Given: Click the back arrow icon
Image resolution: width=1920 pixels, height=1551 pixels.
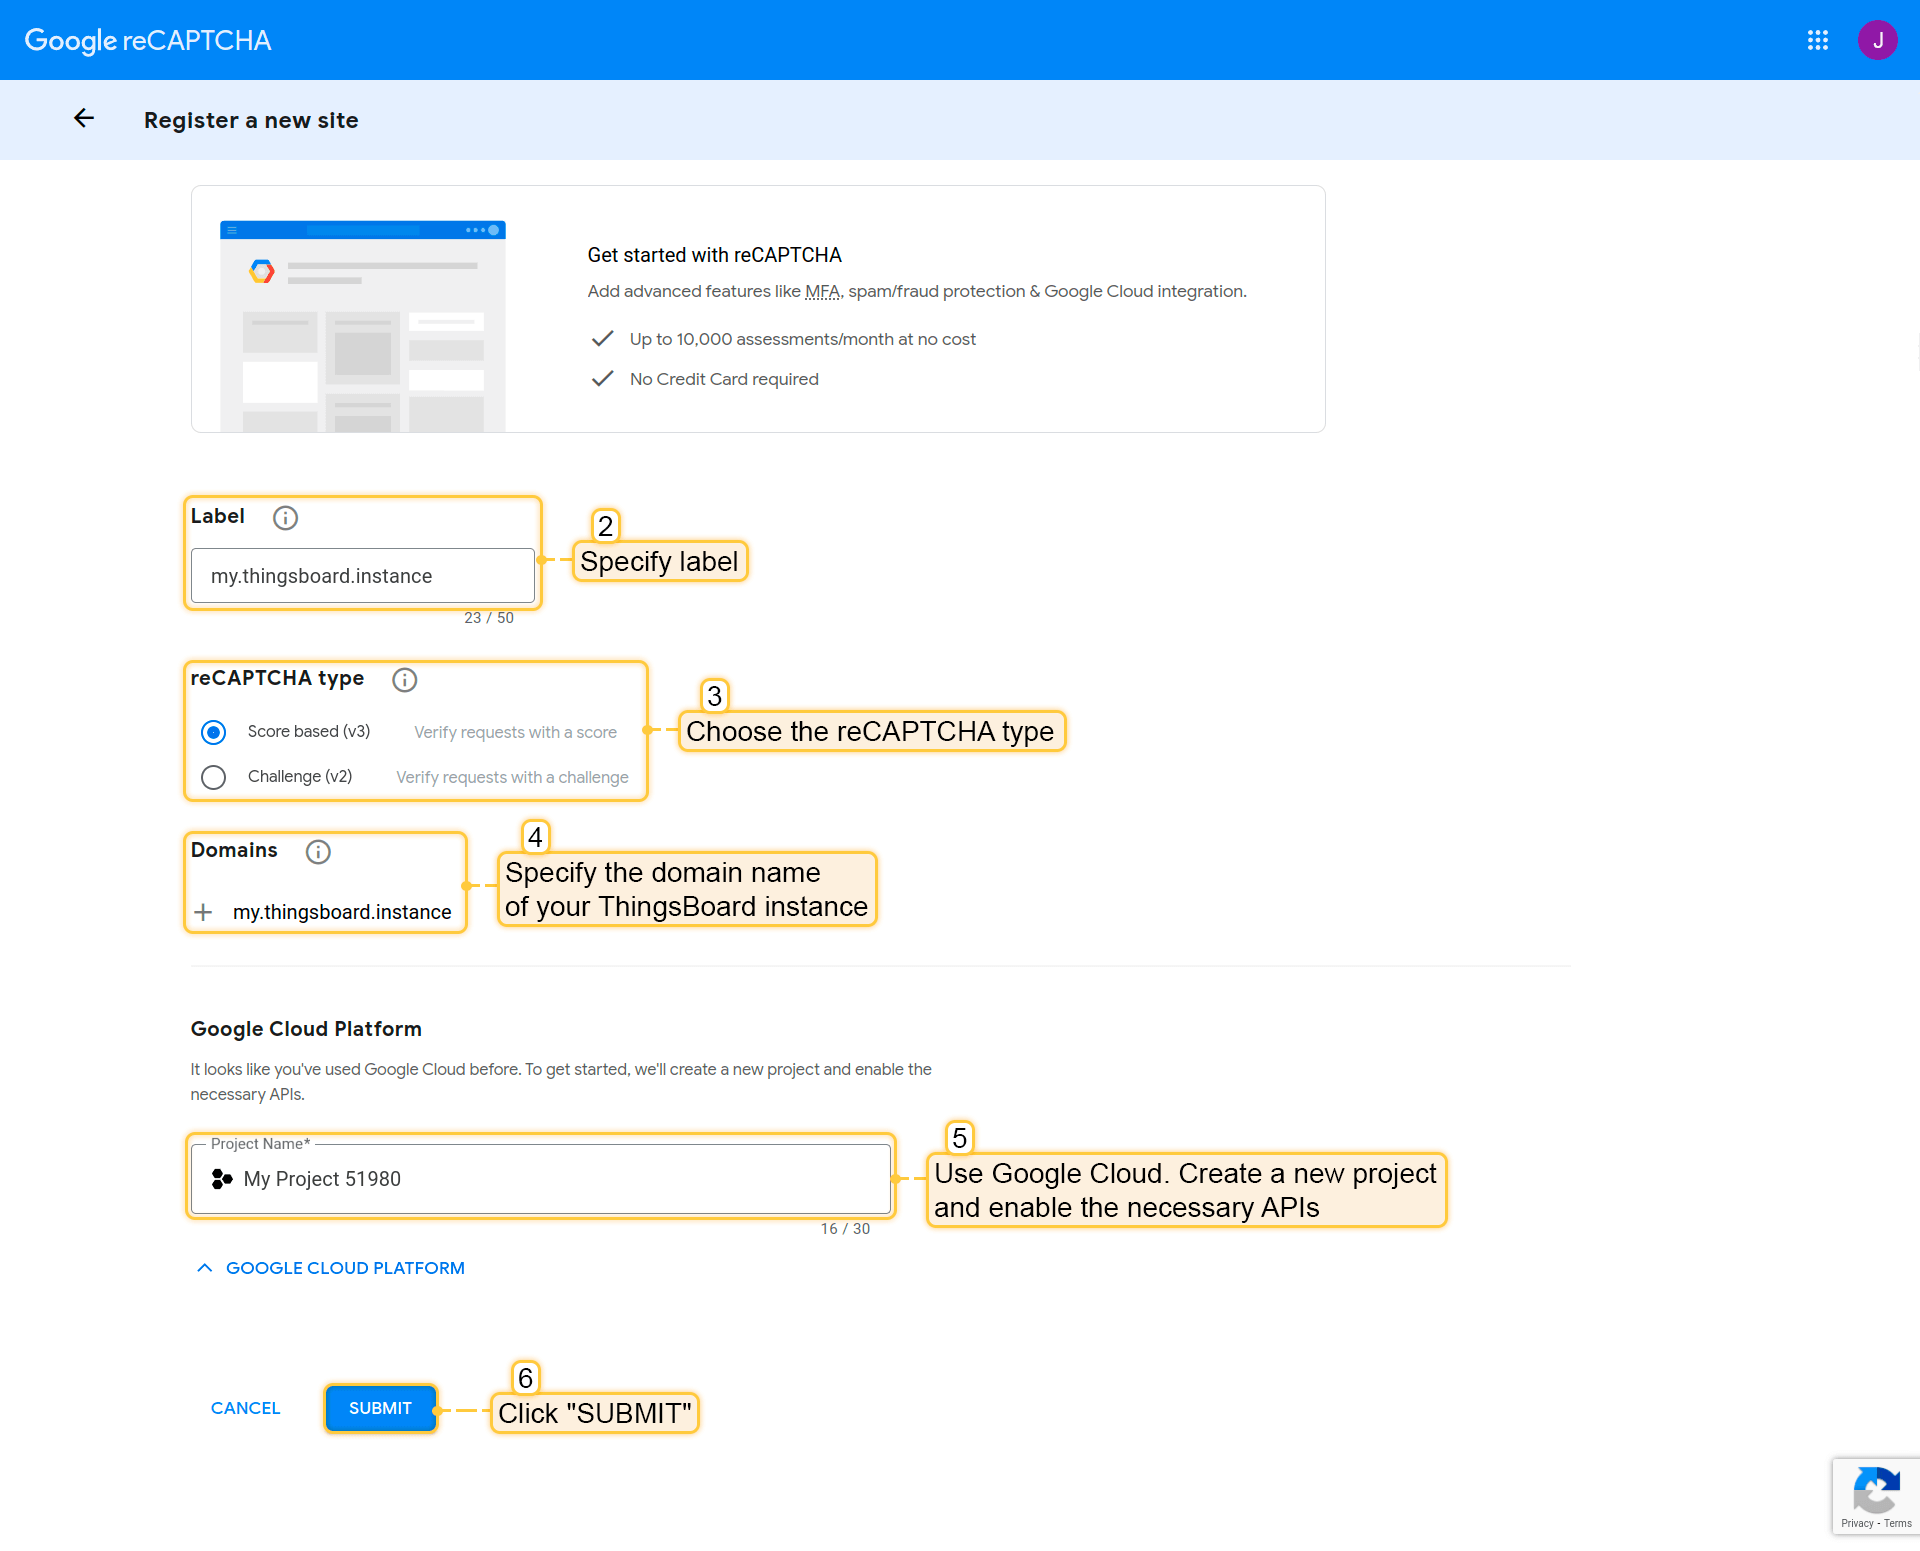Looking at the screenshot, I should coord(84,119).
